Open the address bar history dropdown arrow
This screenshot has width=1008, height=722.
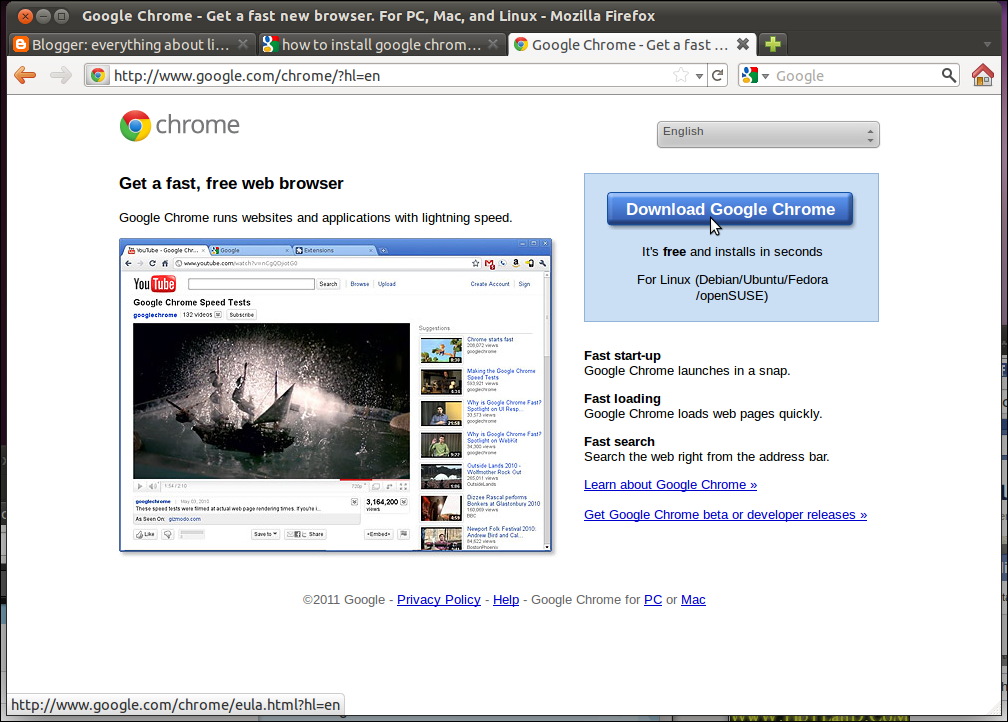(x=699, y=76)
